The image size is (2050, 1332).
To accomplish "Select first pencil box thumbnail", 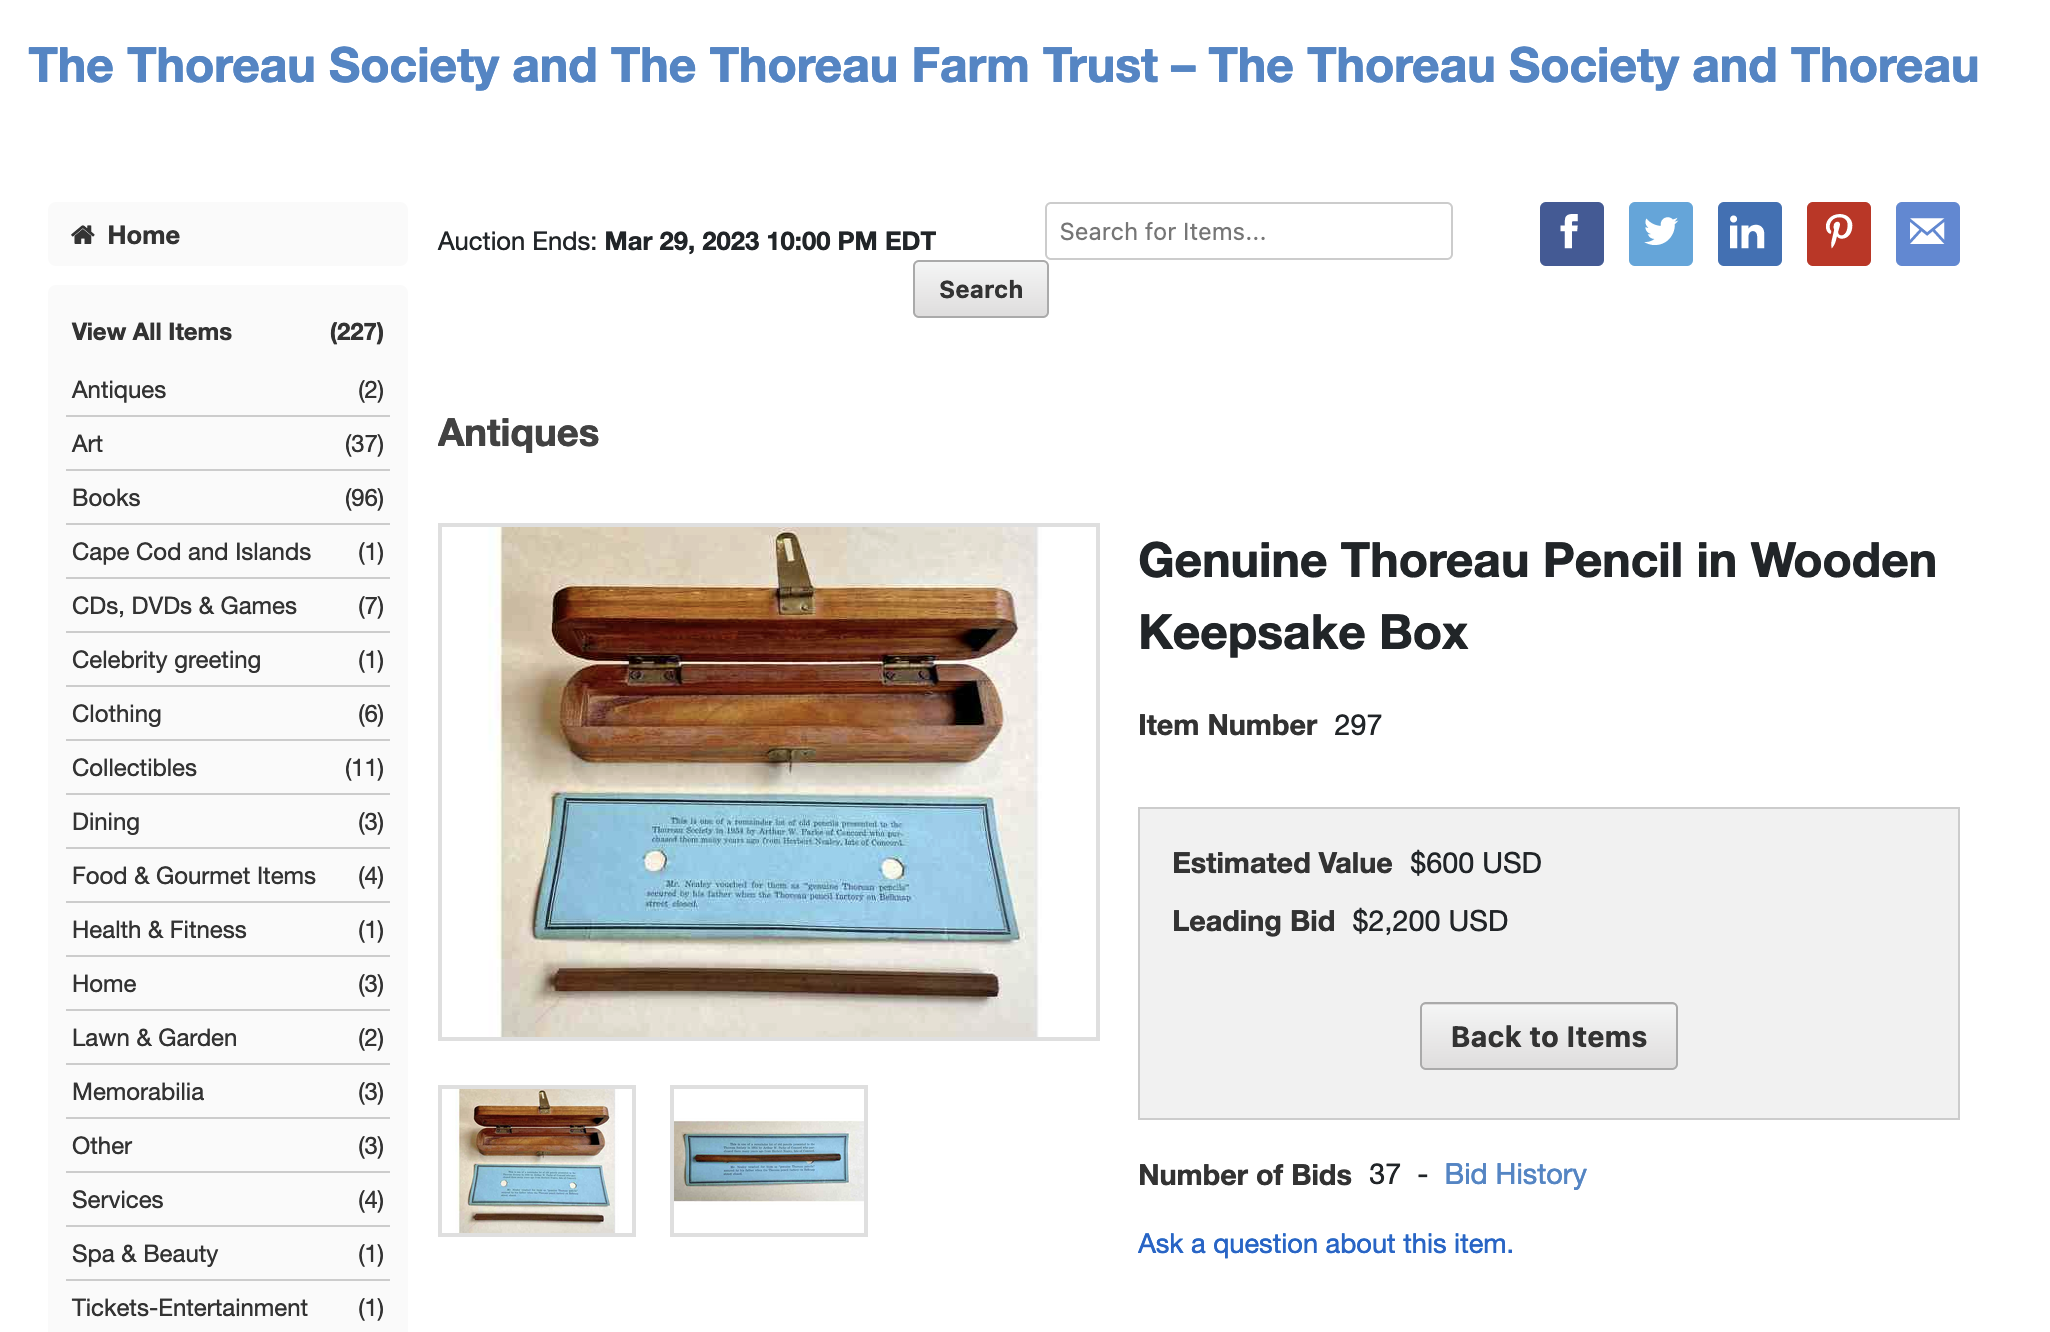I will pyautogui.click(x=537, y=1160).
